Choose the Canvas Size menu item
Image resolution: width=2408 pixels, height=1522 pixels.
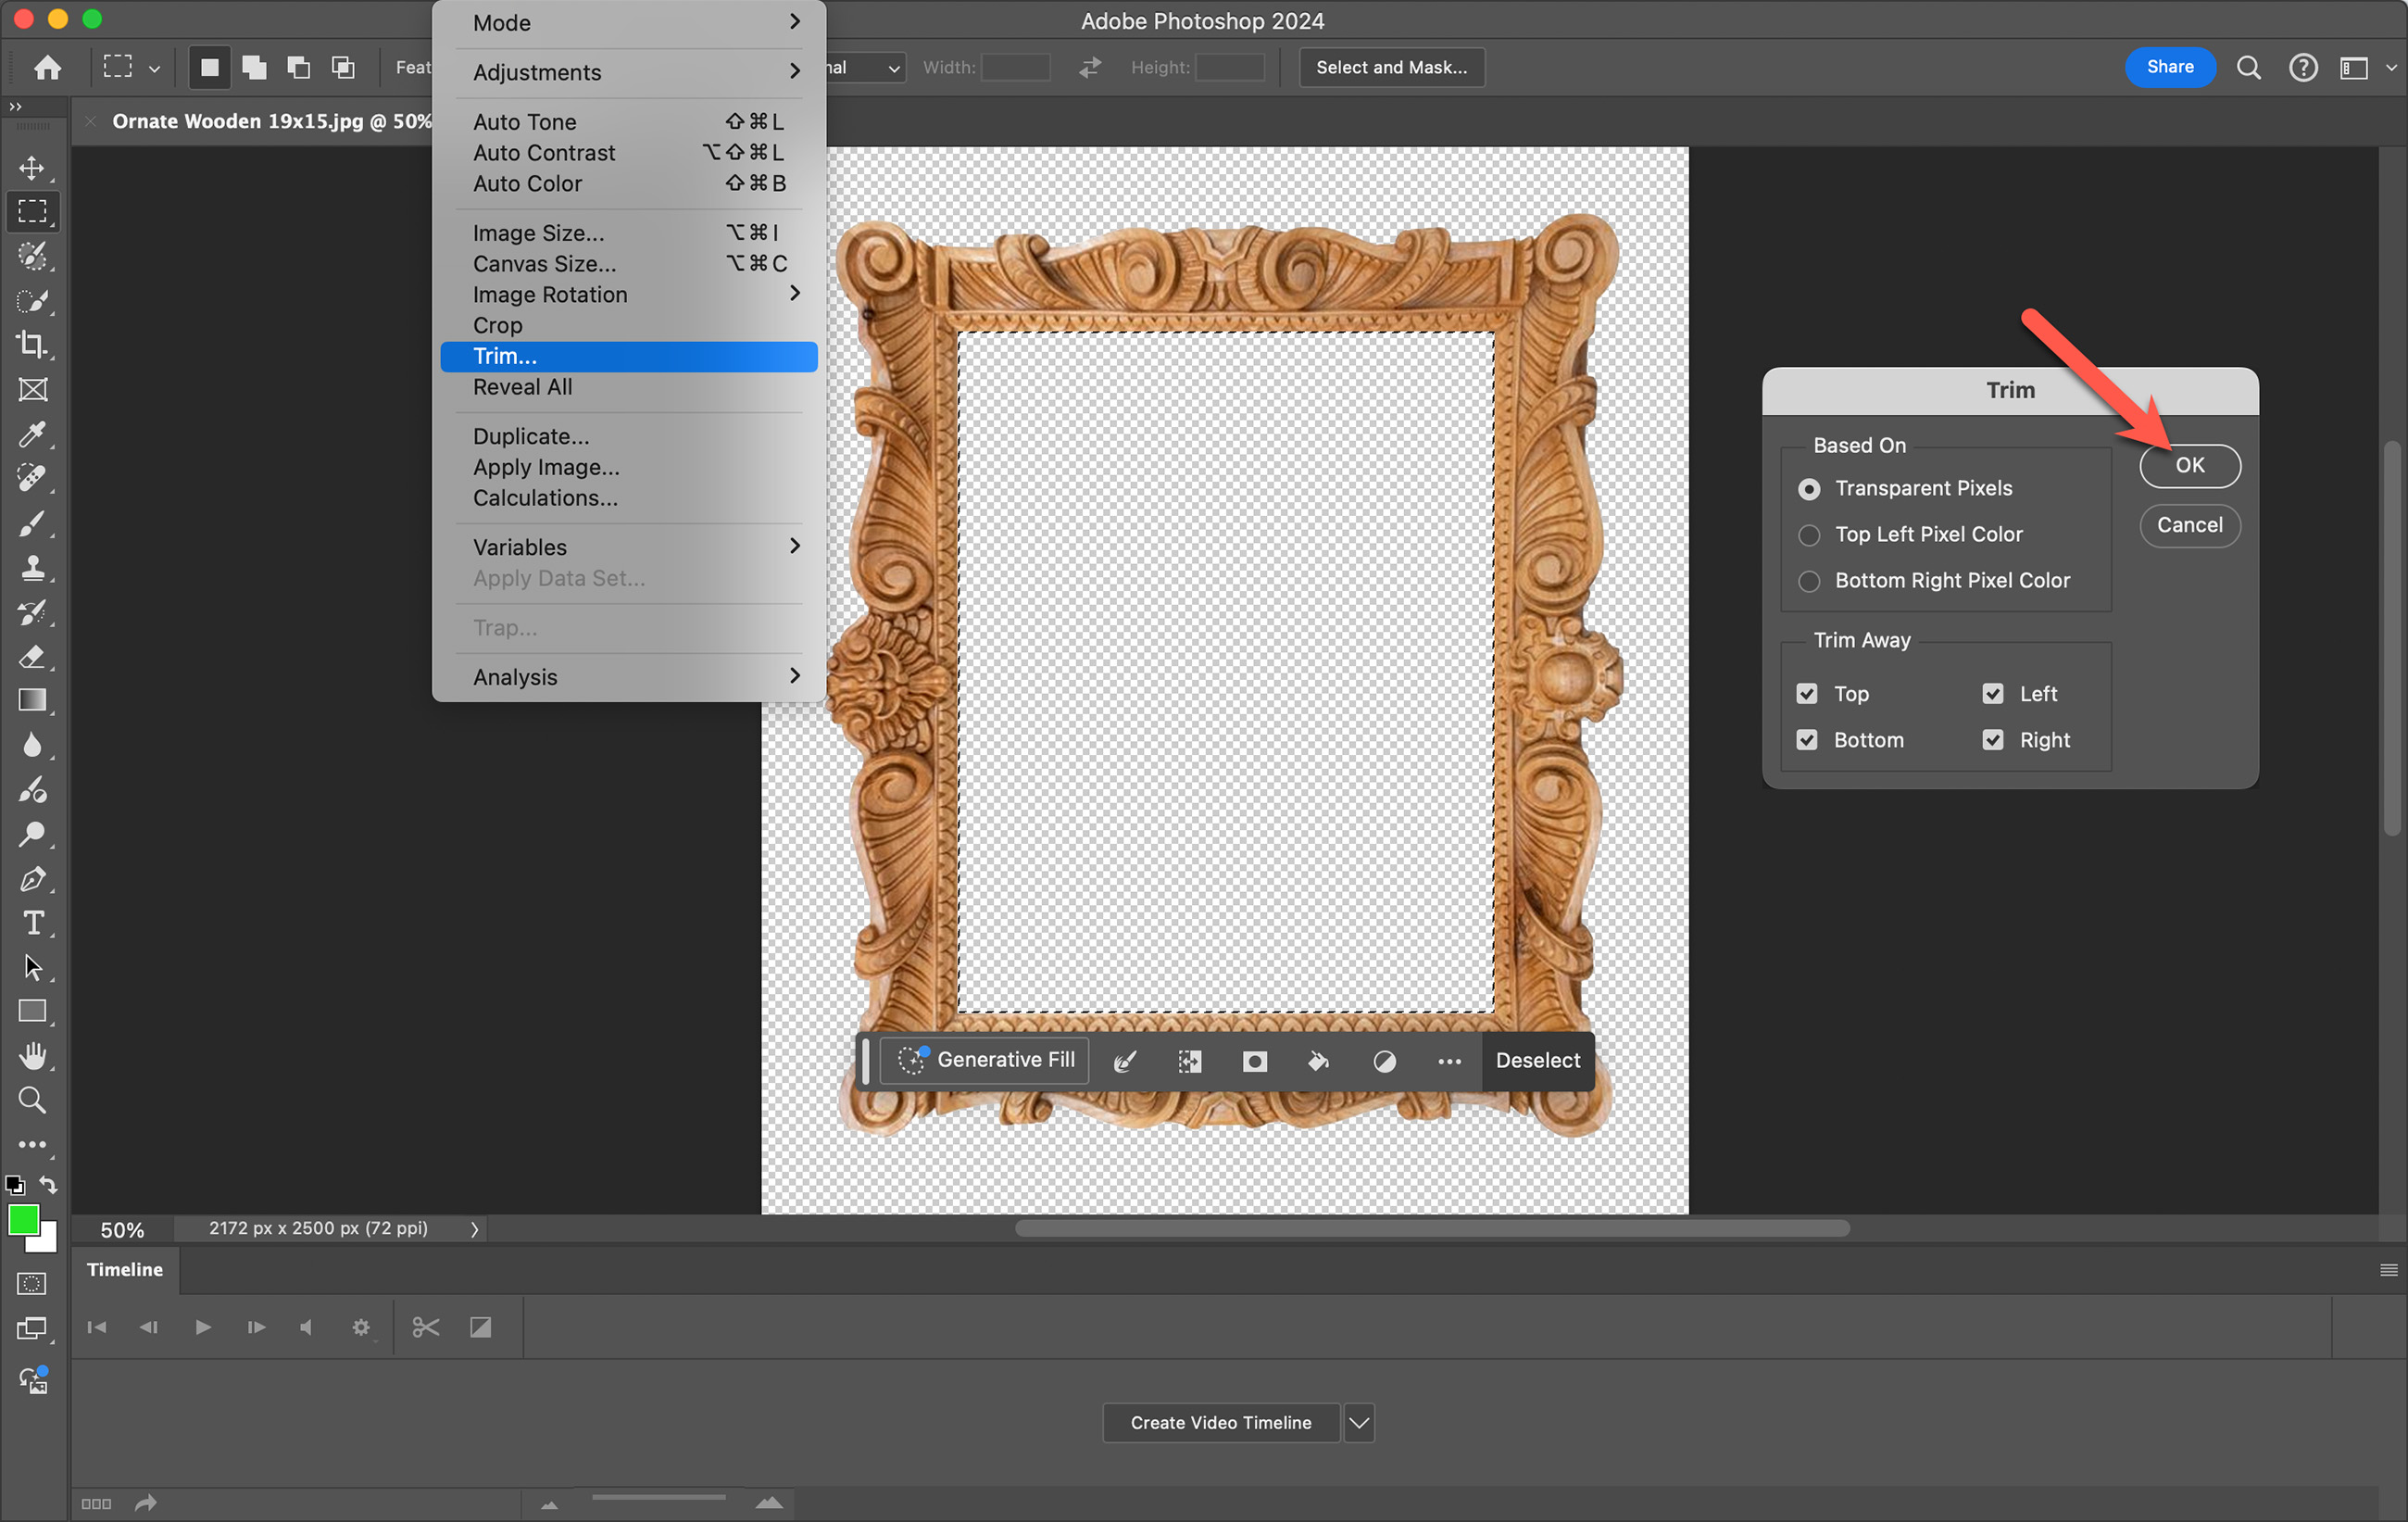tap(544, 264)
